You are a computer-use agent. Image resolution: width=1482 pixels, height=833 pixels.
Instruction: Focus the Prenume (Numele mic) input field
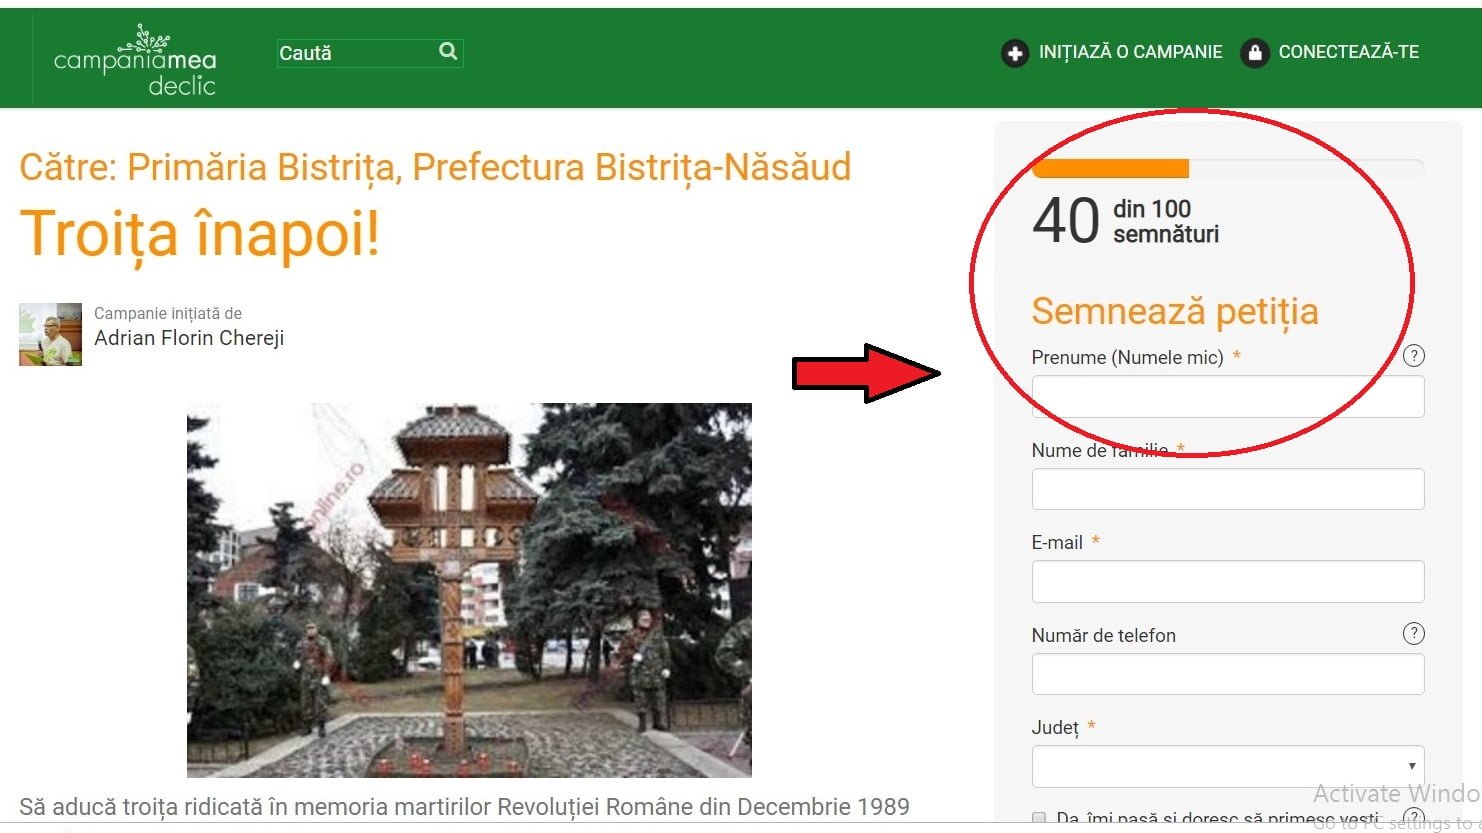(1227, 397)
